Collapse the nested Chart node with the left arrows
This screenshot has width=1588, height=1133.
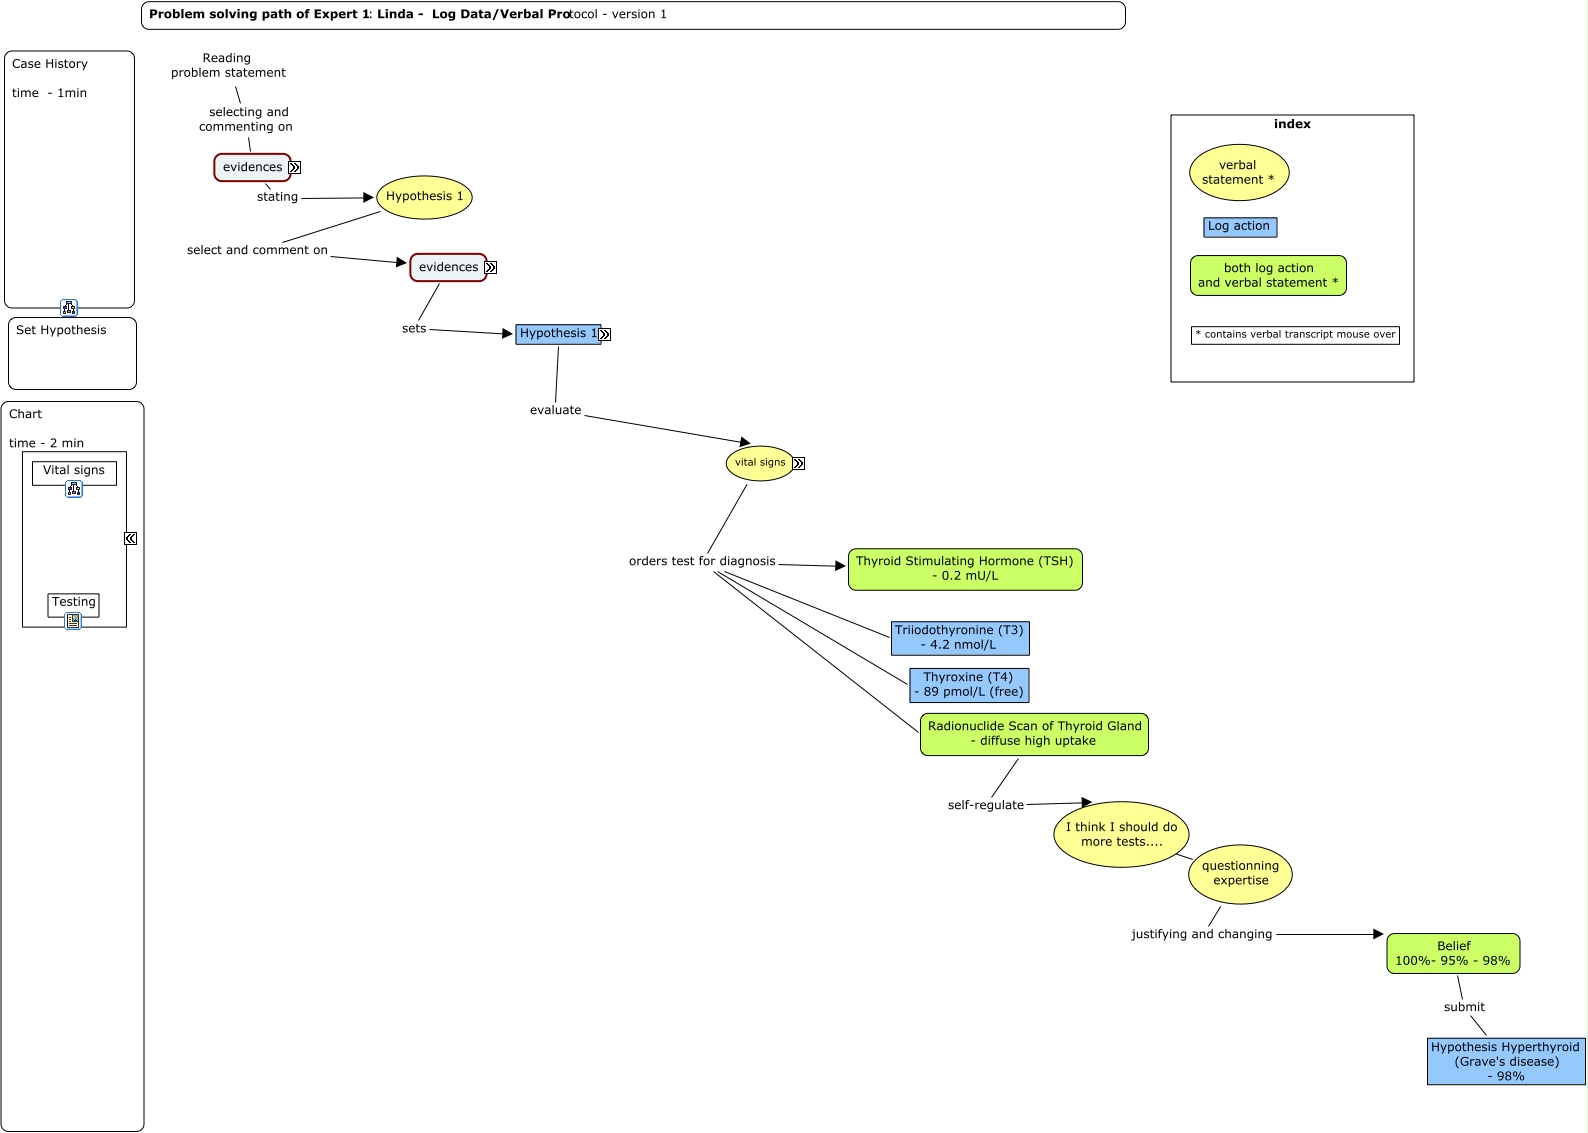click(x=130, y=539)
